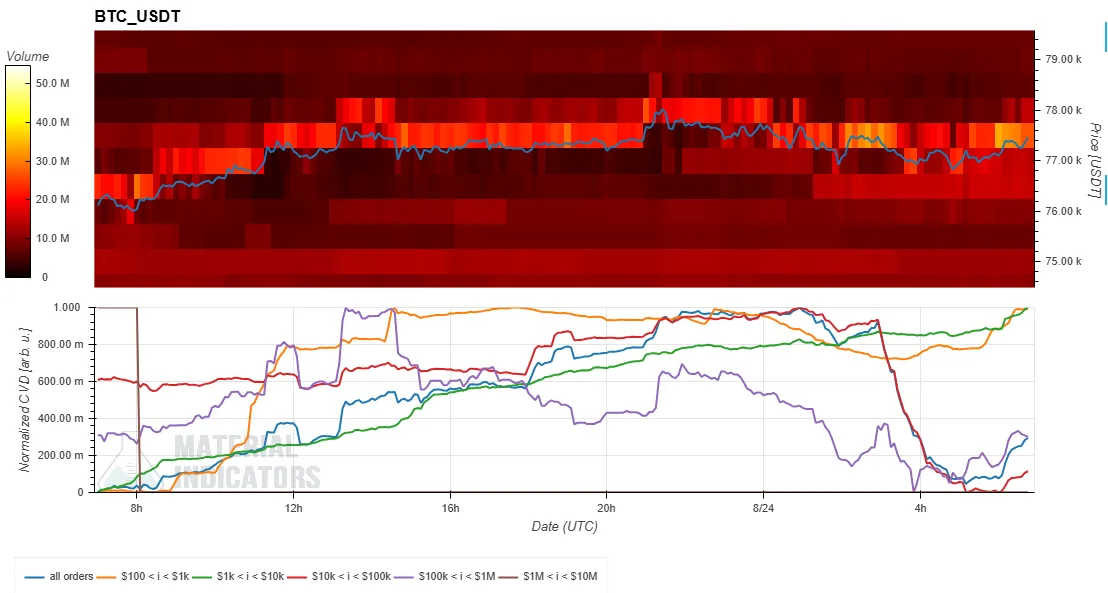This screenshot has width=1108, height=593.
Task: Click the '78.00 k' price axis label
Action: pyautogui.click(x=1063, y=110)
